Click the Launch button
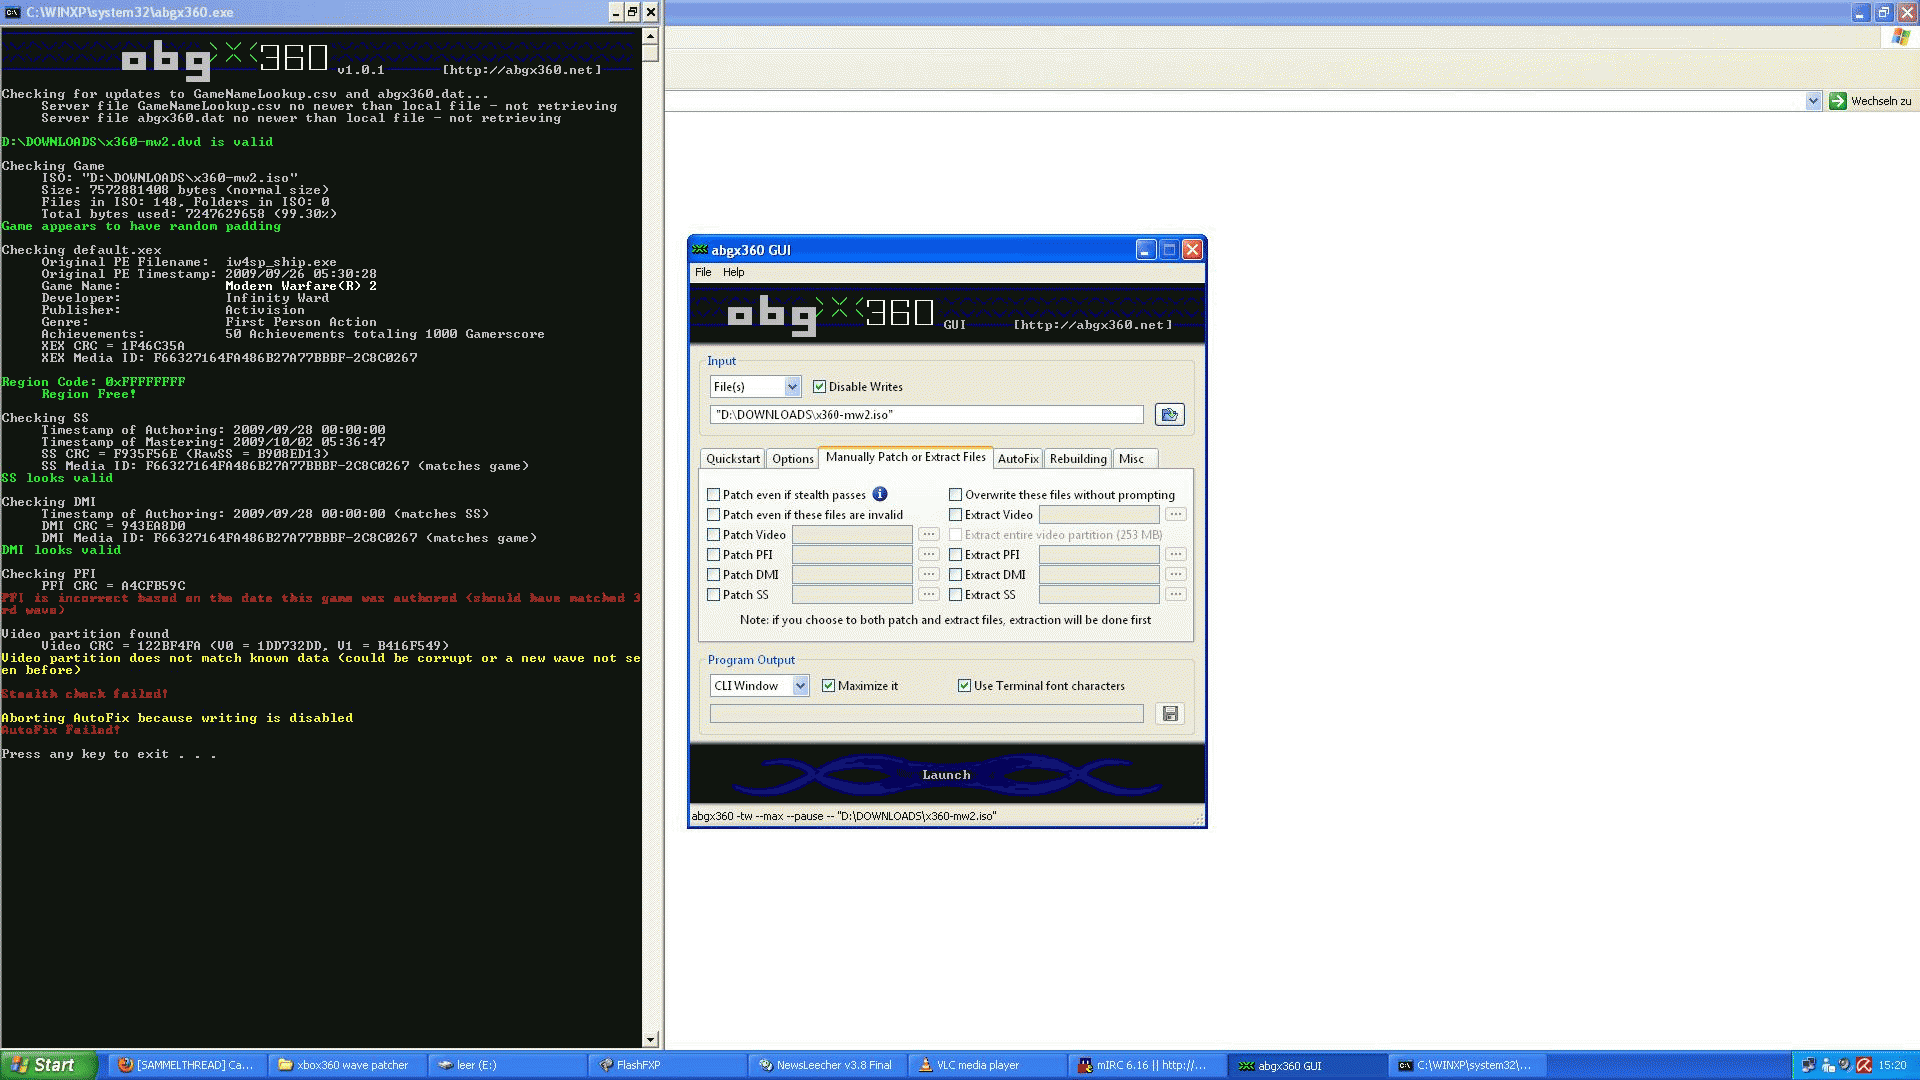The height and width of the screenshot is (1080, 1920). pos(946,775)
